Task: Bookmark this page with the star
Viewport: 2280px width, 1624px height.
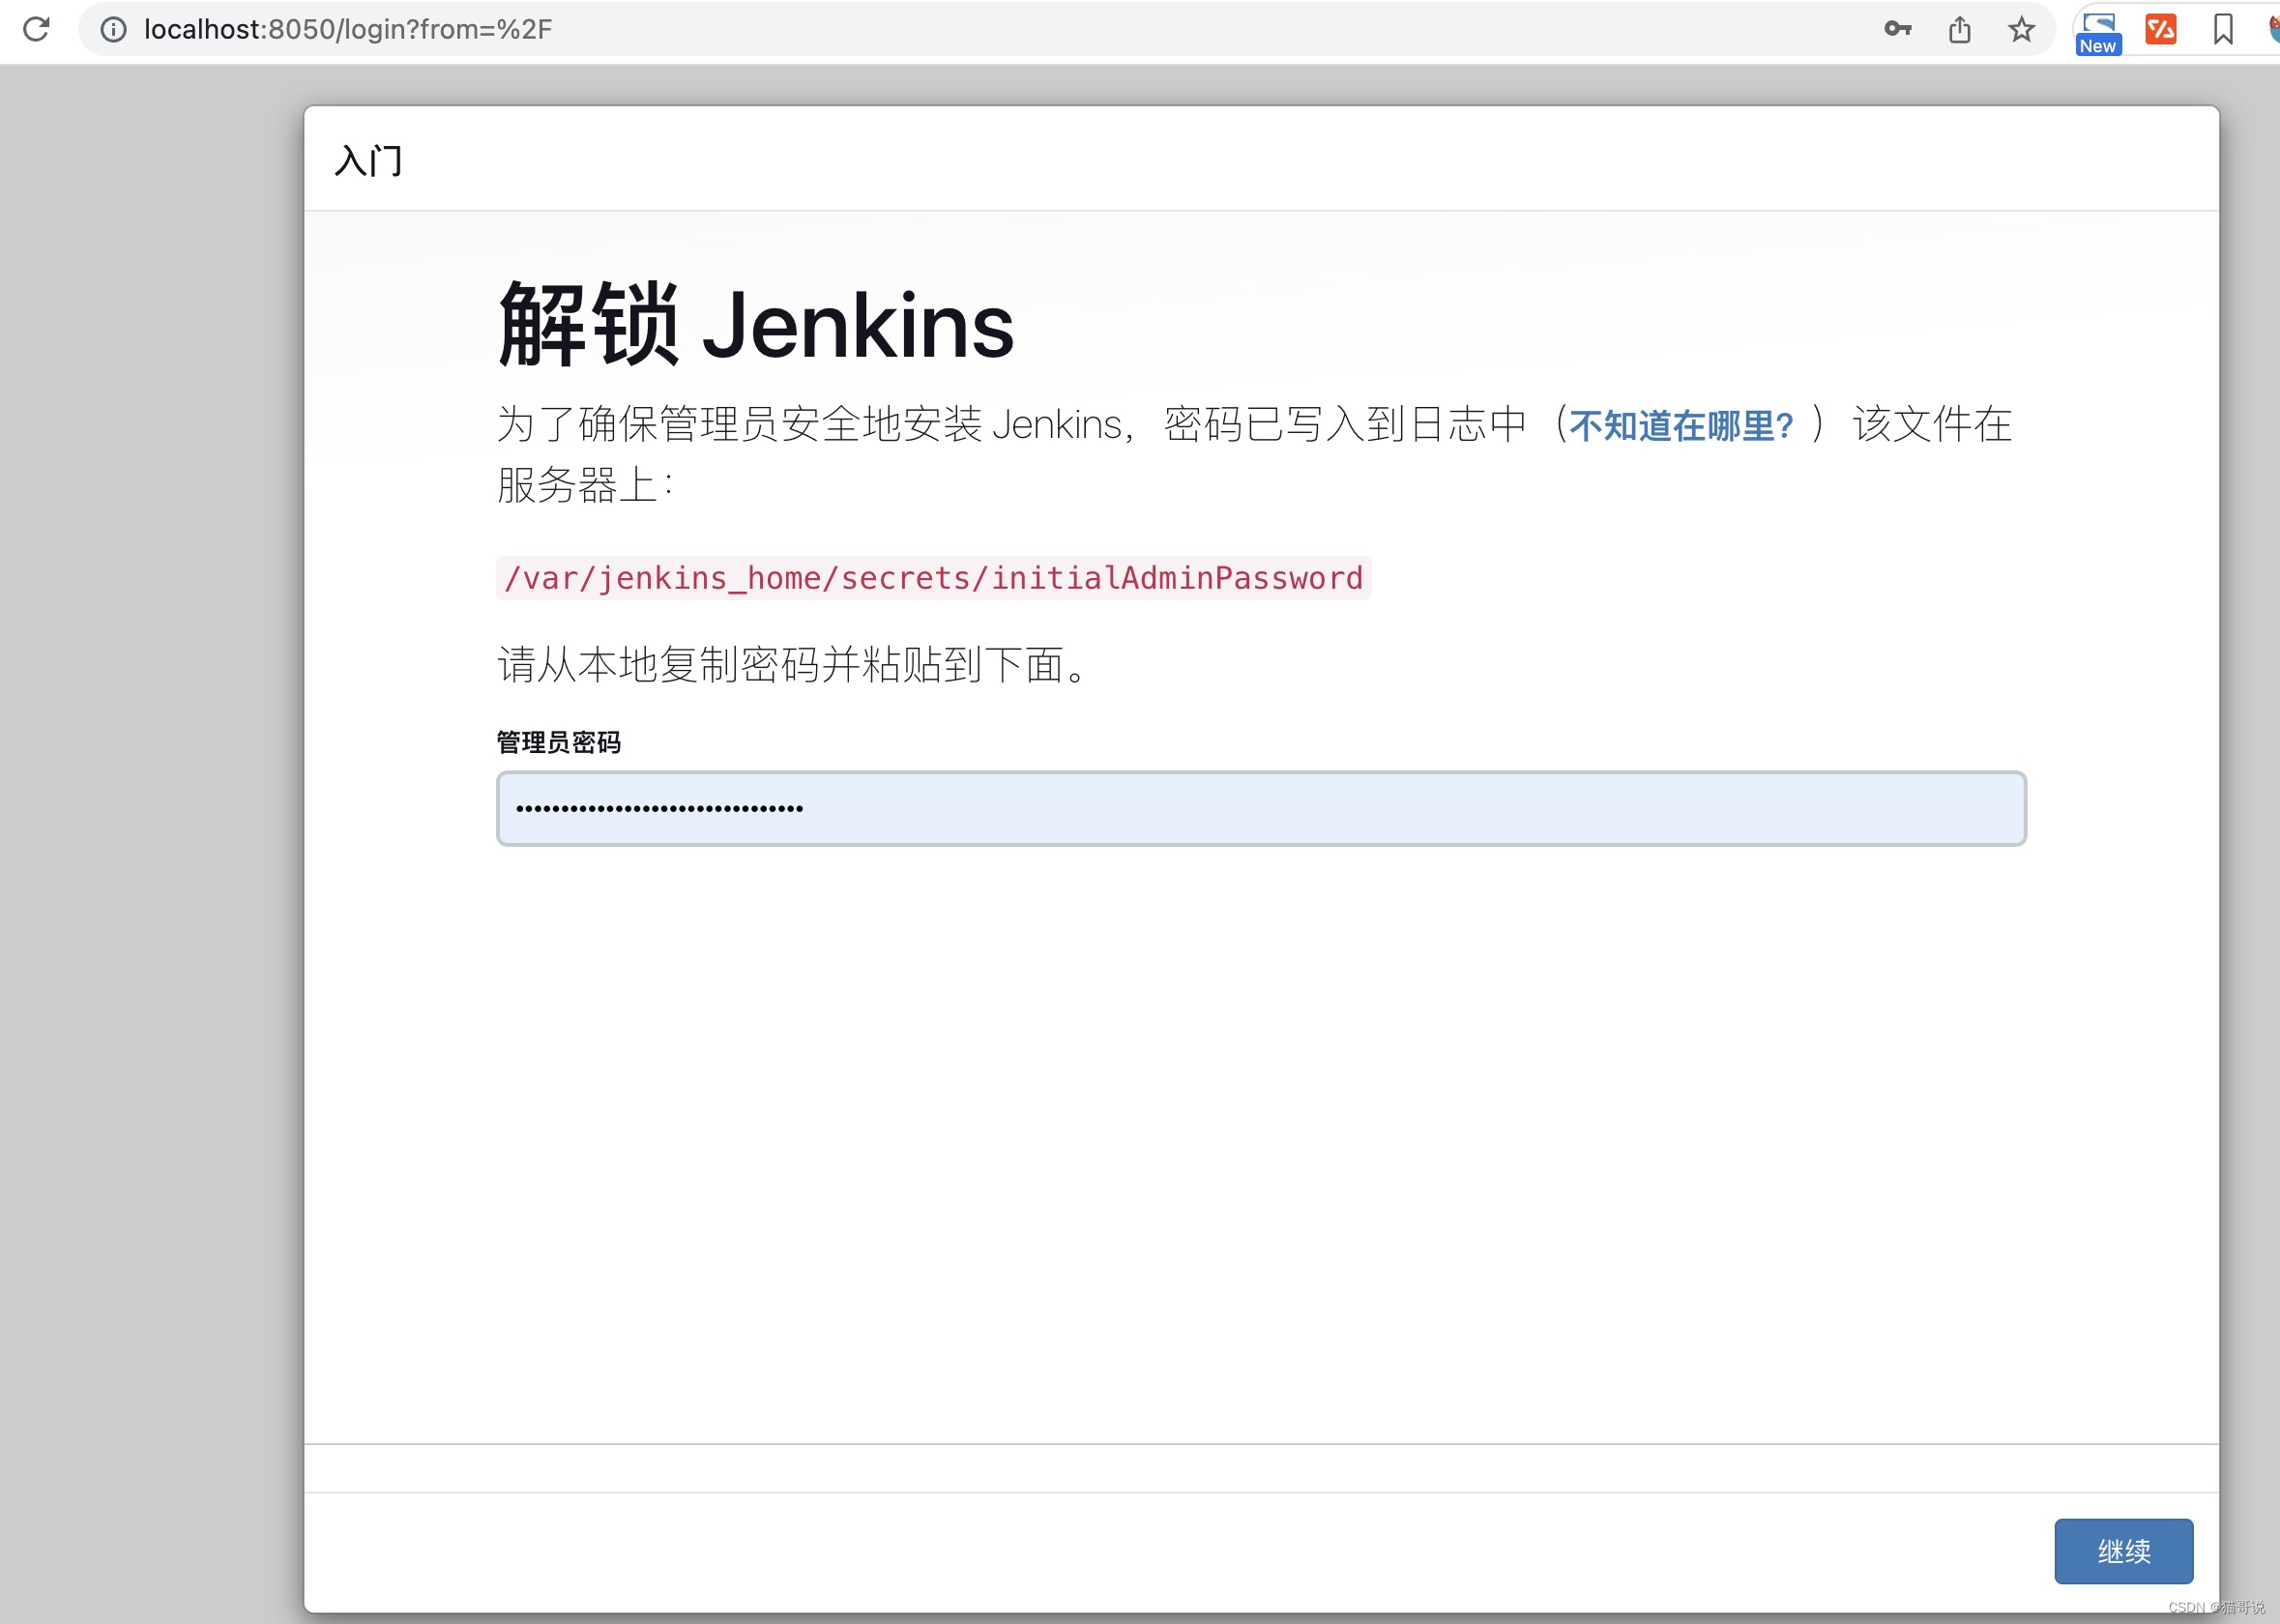Action: pyautogui.click(x=2021, y=30)
